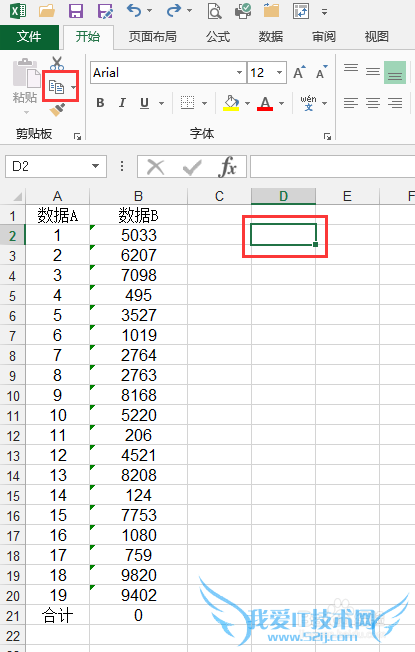The image size is (415, 652).
Task: Switch to the 审阅 tab
Action: [324, 37]
